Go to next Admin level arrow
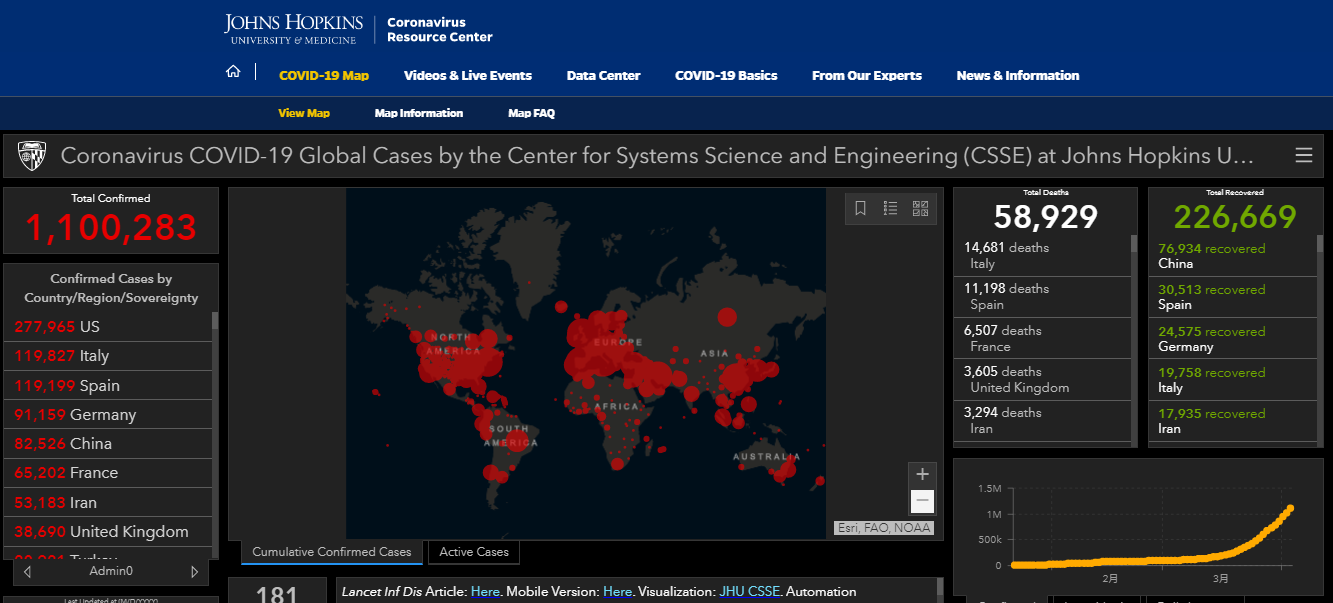Viewport: 1333px width, 603px height. click(195, 572)
